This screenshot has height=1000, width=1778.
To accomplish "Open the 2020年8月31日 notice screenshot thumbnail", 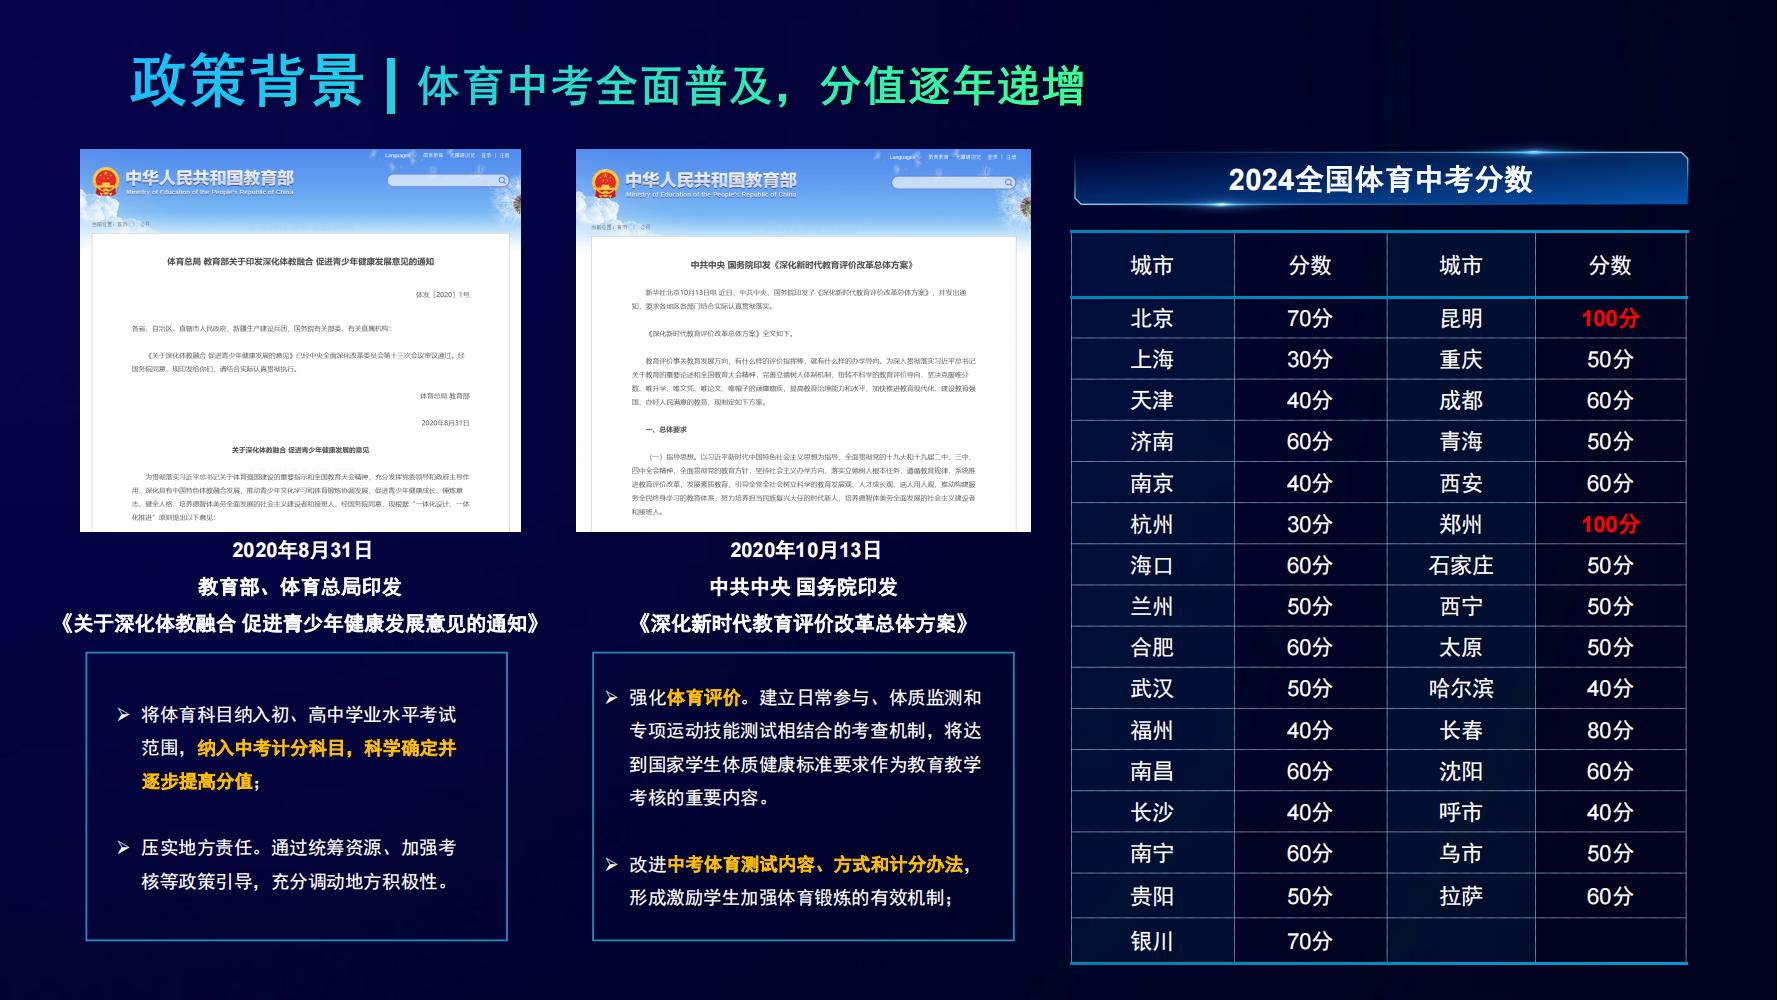I will click(300, 340).
